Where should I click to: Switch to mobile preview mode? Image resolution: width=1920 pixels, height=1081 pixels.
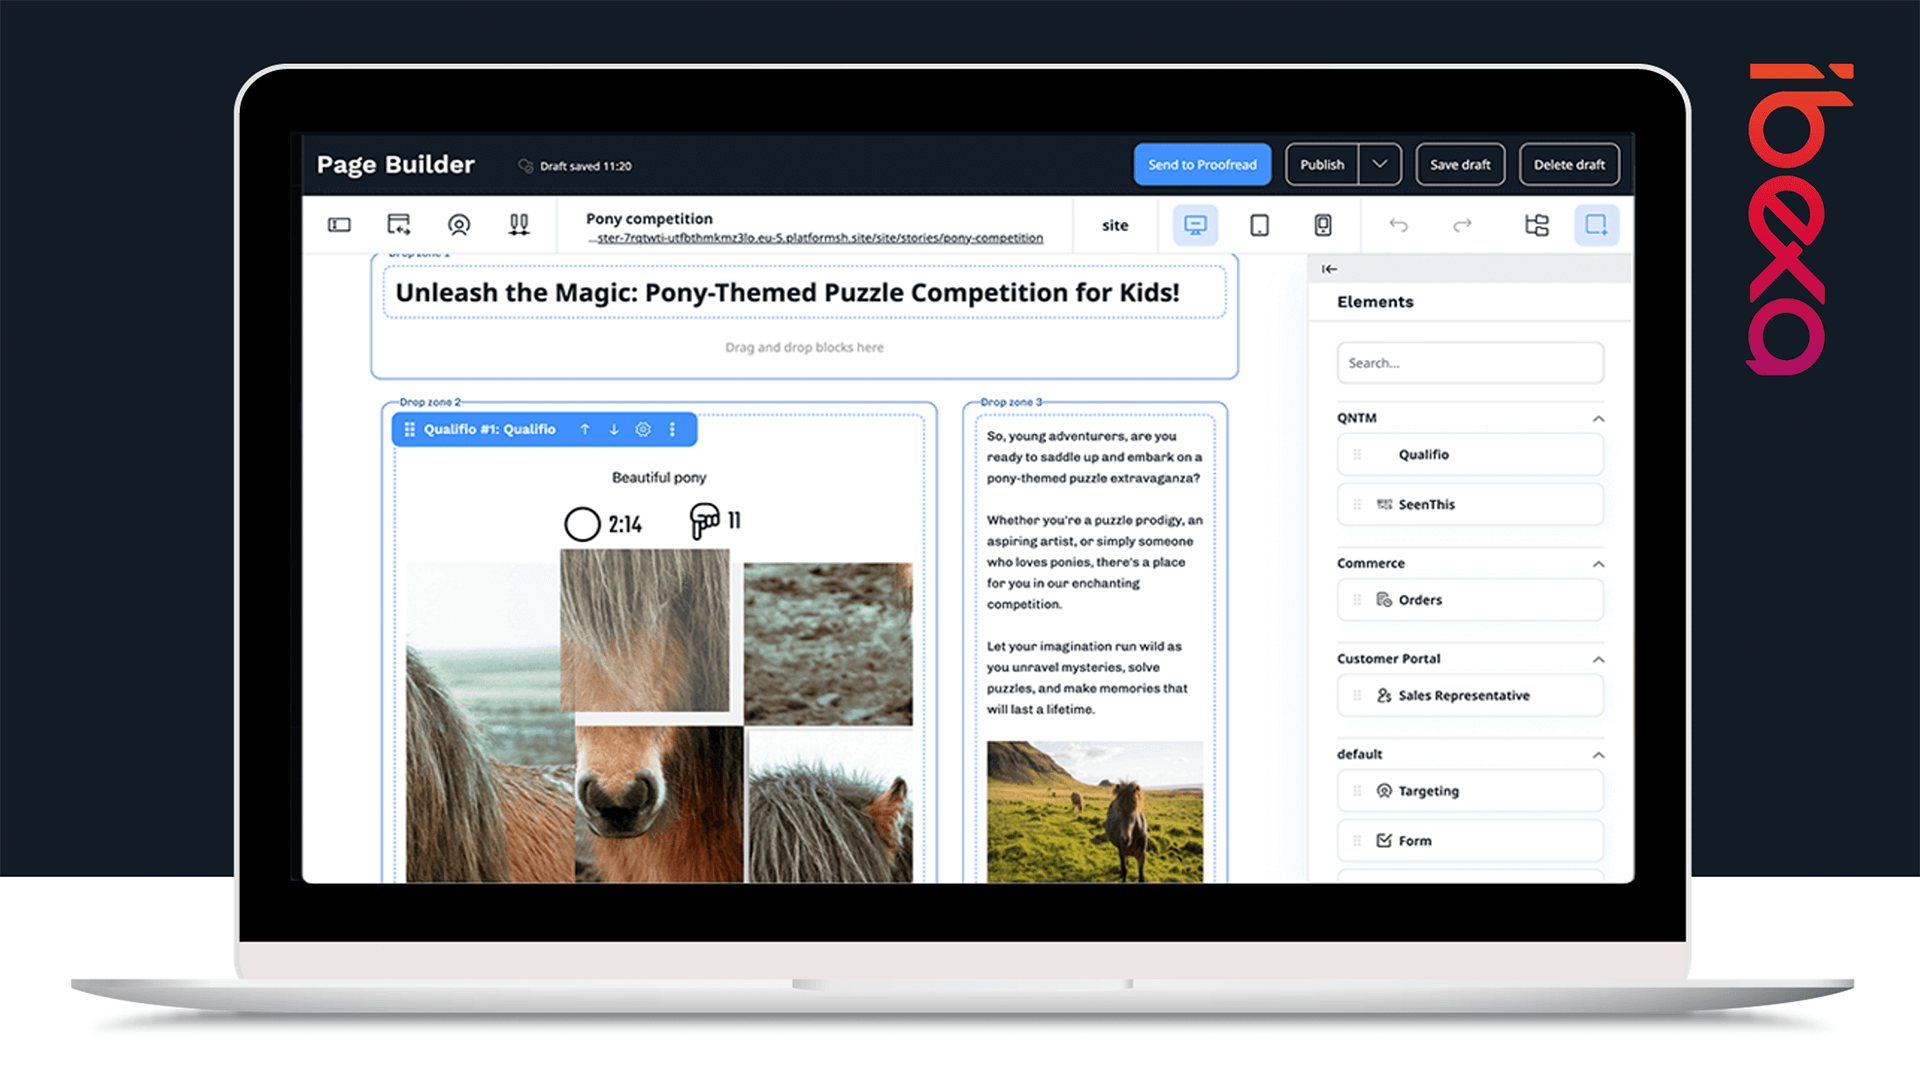click(1323, 225)
